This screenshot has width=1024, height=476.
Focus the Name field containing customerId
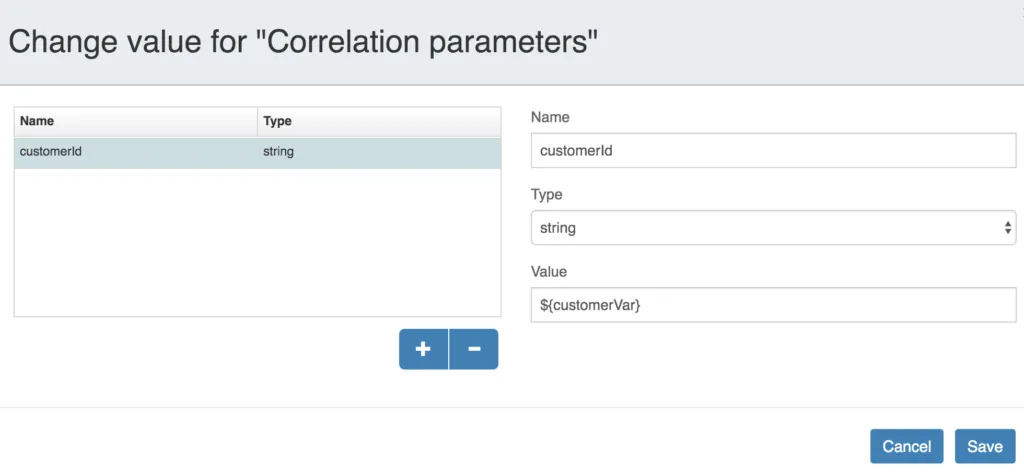(x=773, y=150)
